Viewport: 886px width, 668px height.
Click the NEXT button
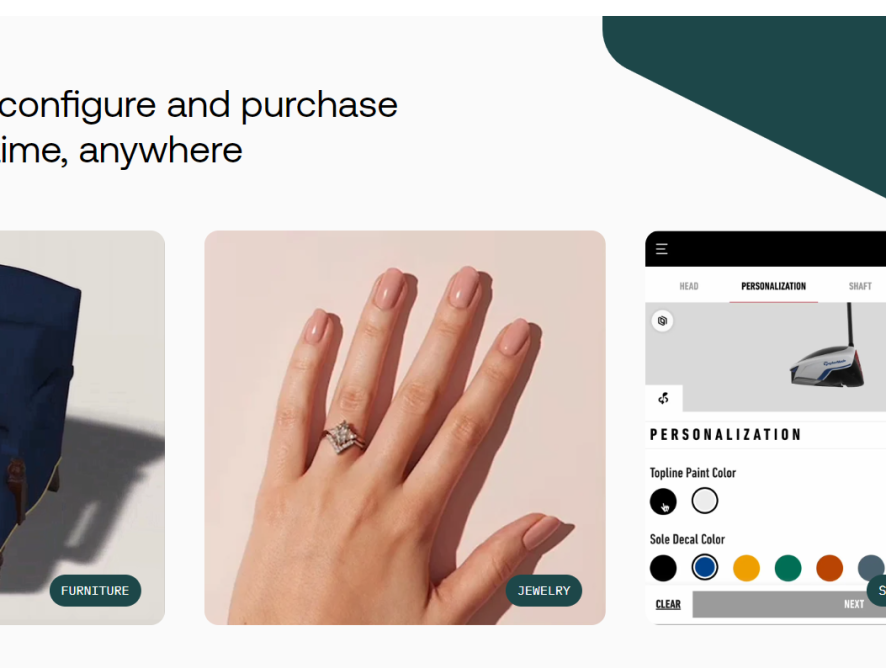789,604
